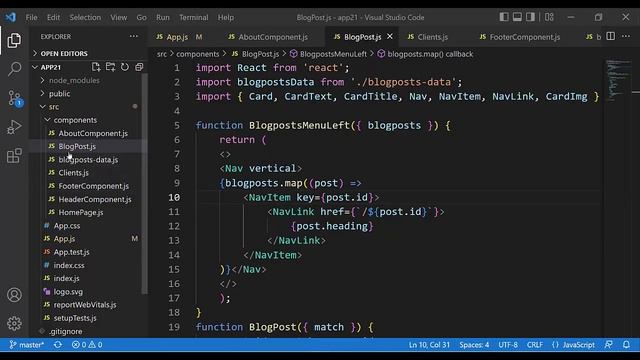This screenshot has width=640, height=360.
Task: Open the Explorer view in activity bar
Action: [x=14, y=40]
